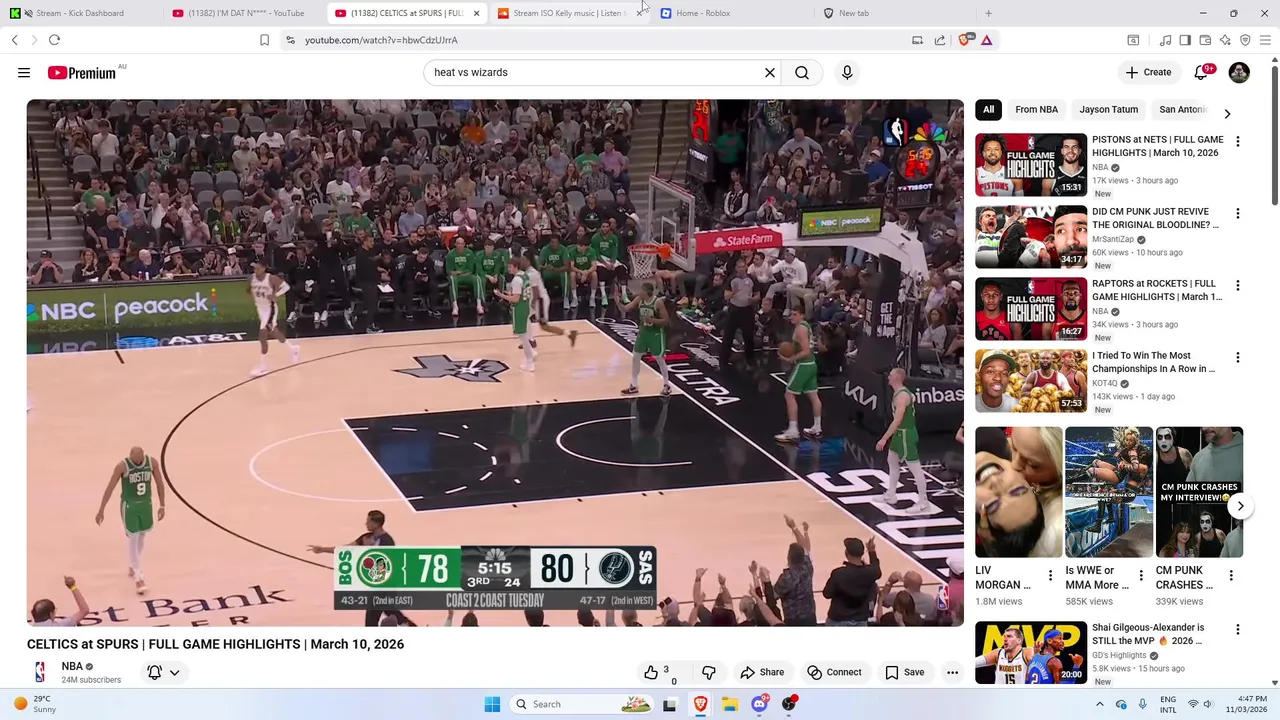Open the Brave Wallet icon
Viewport: 1280px width, 720px height.
pyautogui.click(x=1205, y=40)
